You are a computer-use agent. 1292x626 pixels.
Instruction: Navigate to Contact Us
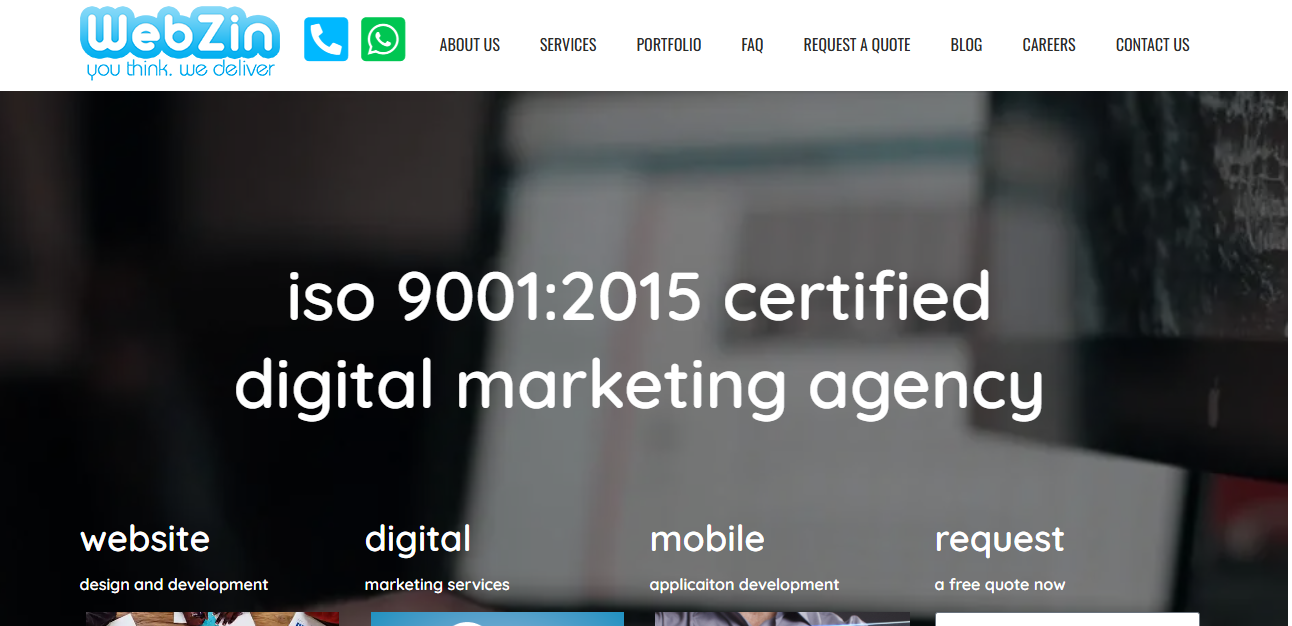tap(1152, 45)
